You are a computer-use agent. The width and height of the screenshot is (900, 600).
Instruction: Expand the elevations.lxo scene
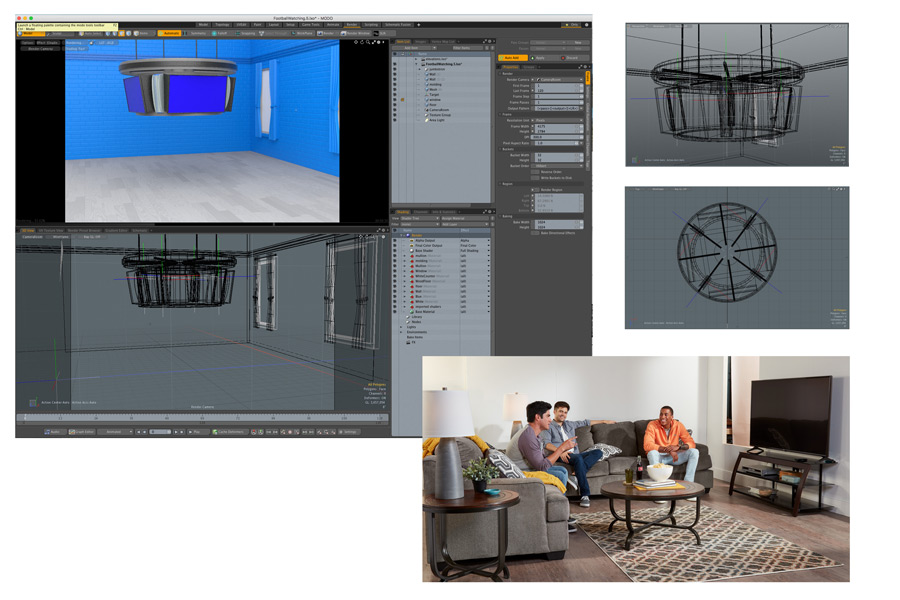(x=416, y=59)
